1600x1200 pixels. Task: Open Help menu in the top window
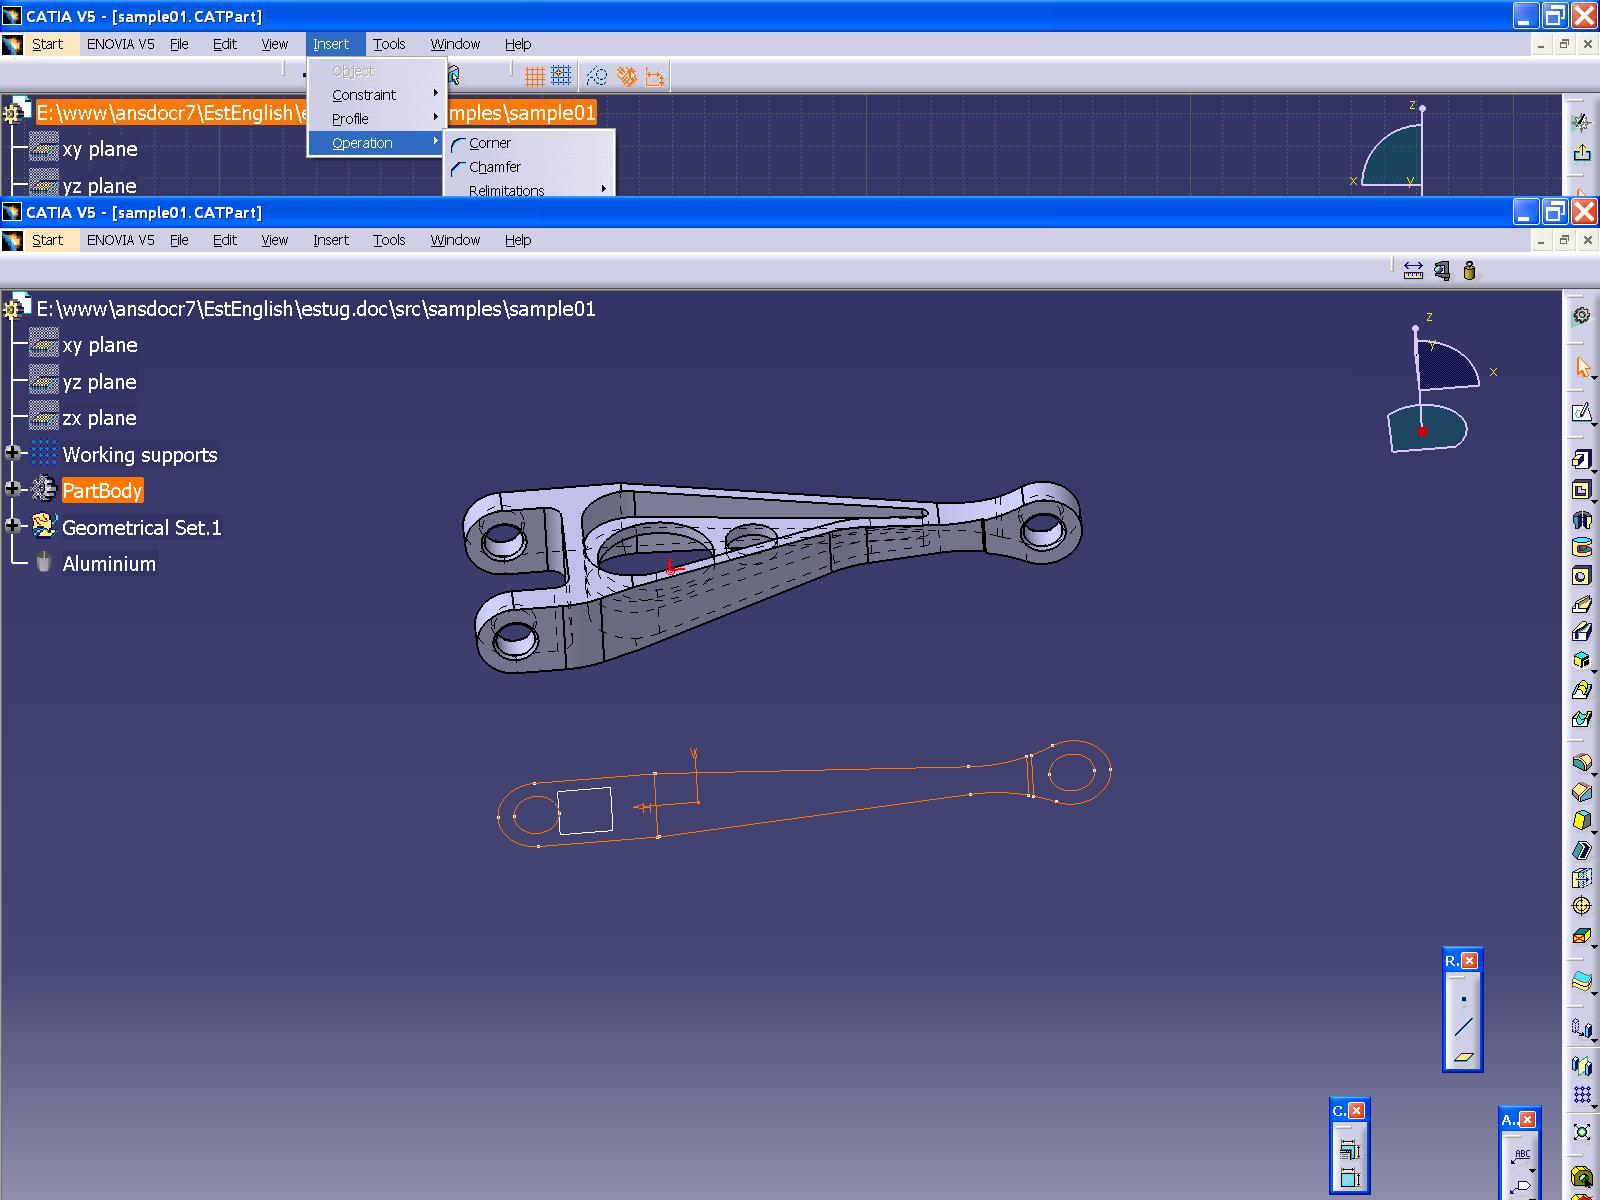tap(518, 44)
